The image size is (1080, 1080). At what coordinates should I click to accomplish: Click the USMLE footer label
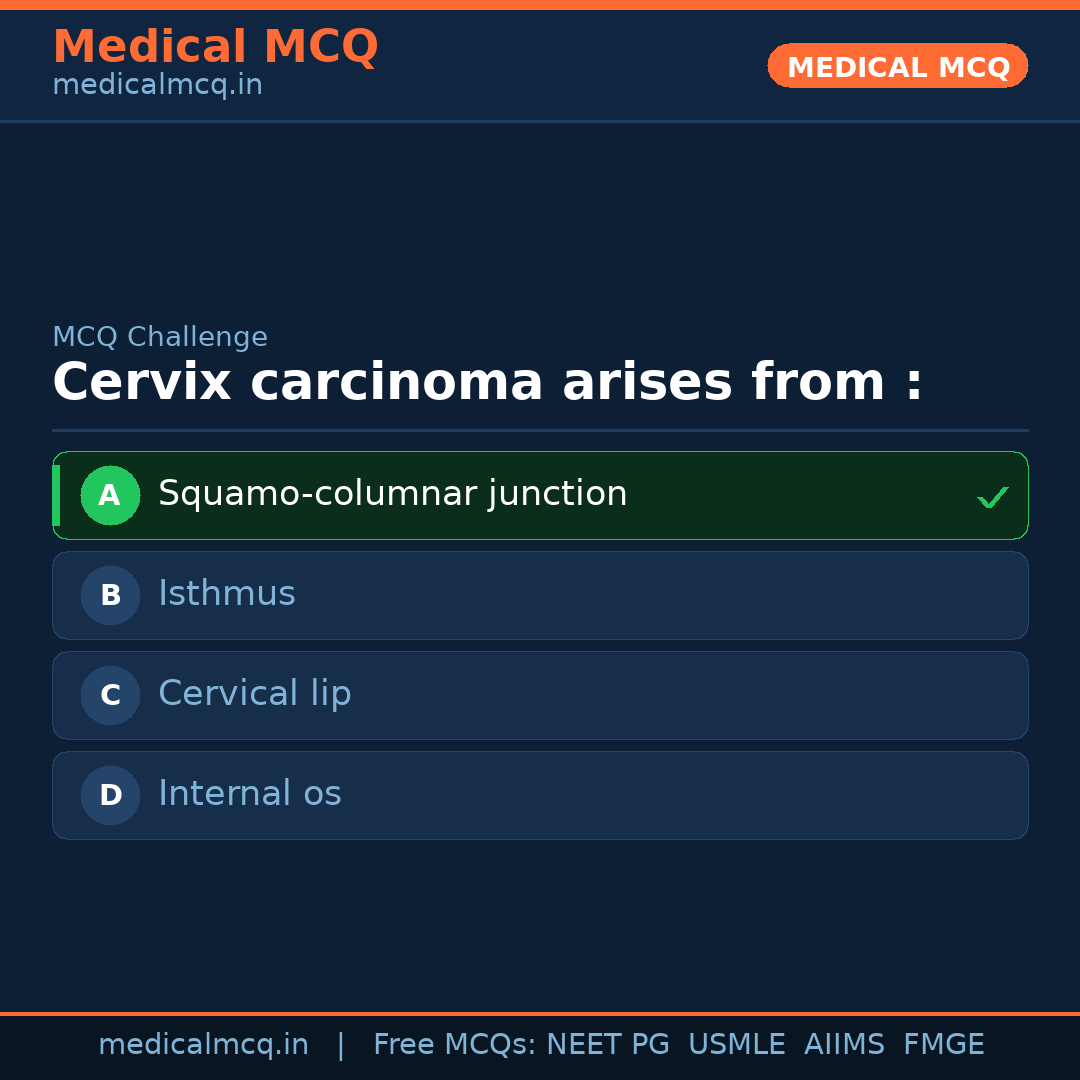[736, 1045]
